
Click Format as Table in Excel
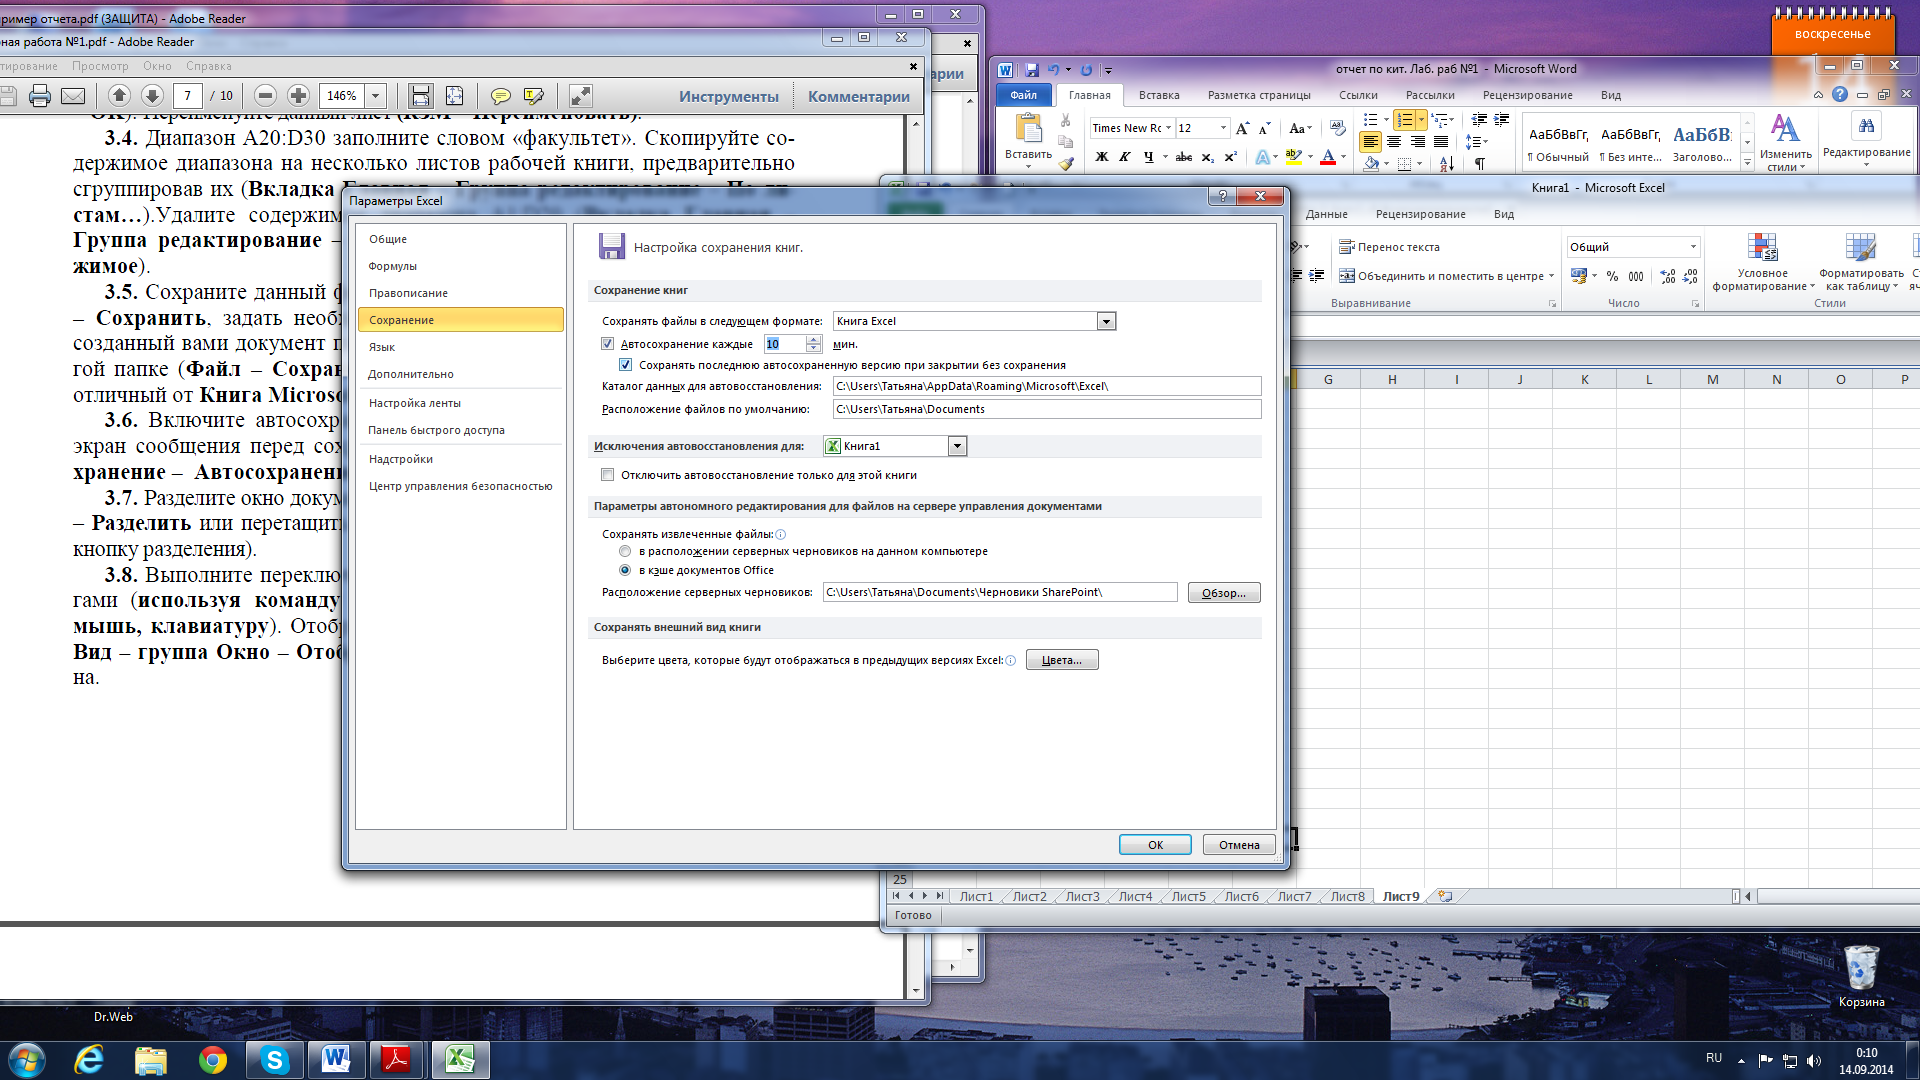coord(1861,264)
